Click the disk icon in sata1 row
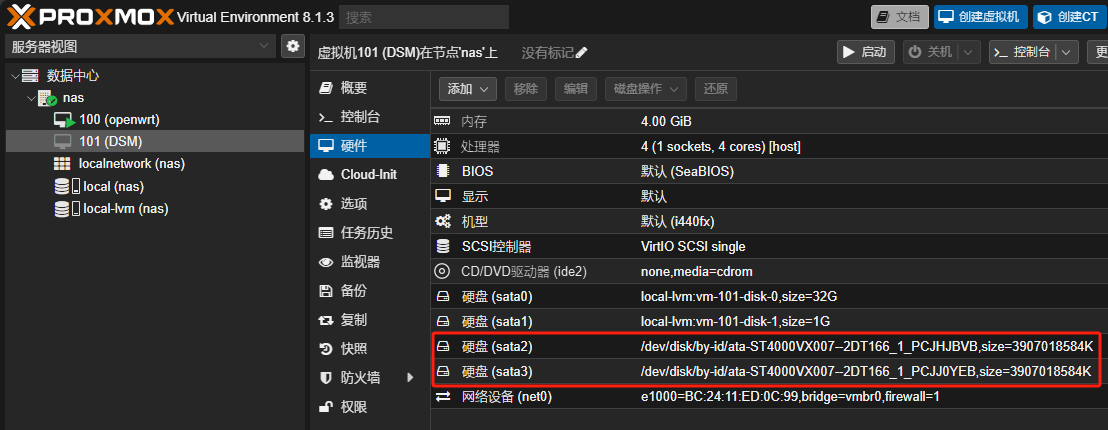This screenshot has width=1108, height=430. (442, 321)
